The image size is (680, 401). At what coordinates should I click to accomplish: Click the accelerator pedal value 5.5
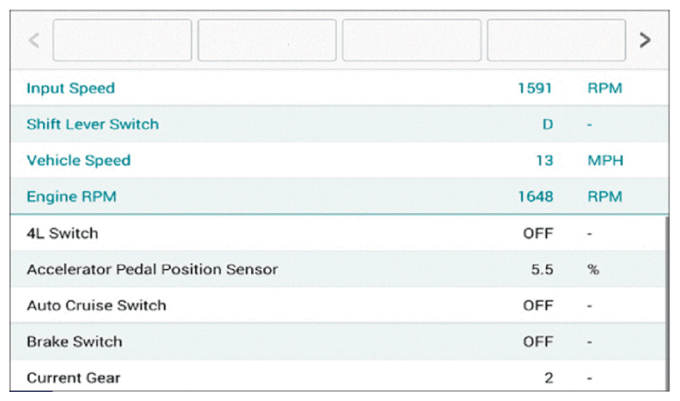[x=541, y=269]
